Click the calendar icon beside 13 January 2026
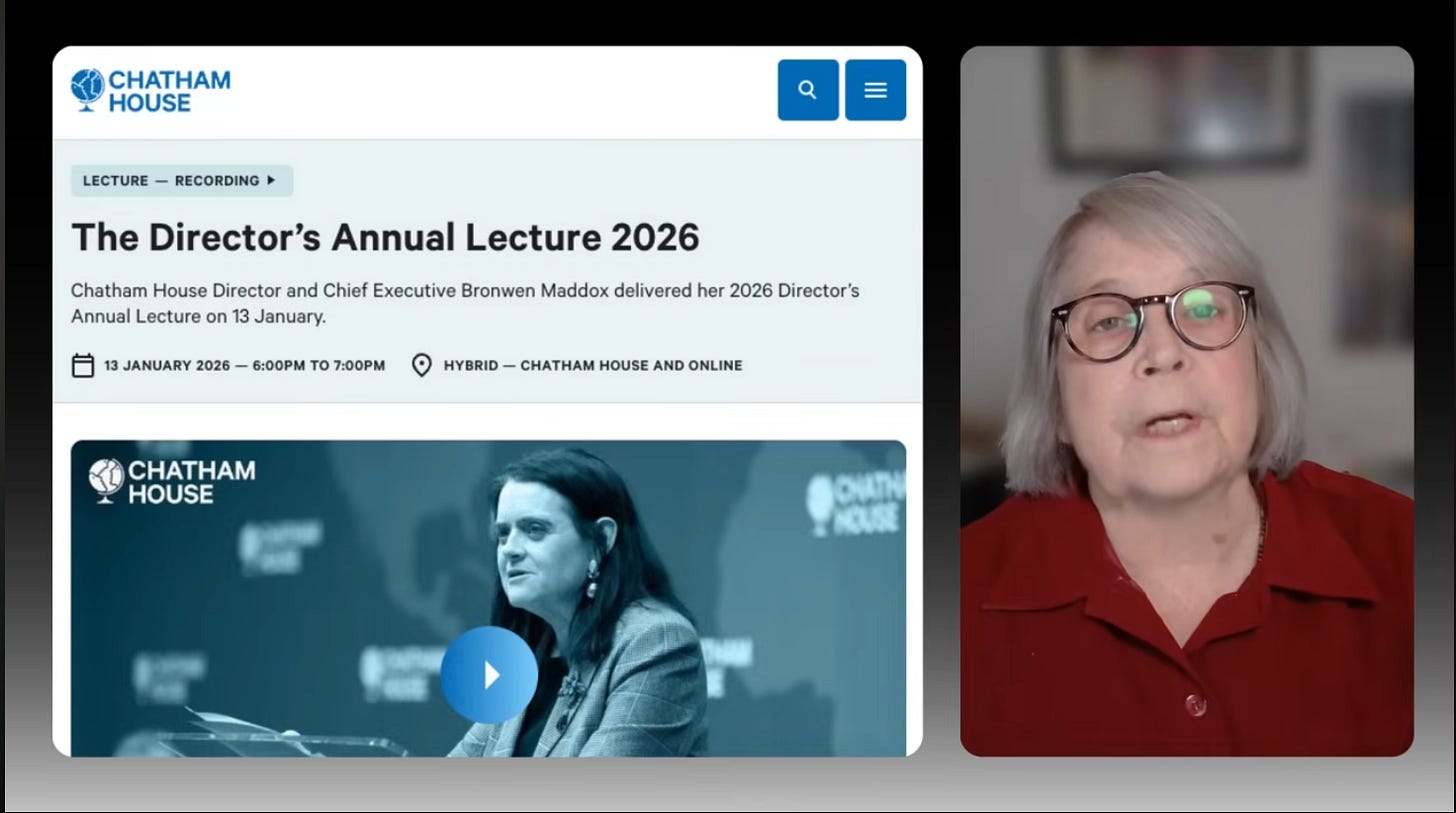This screenshot has width=1456, height=813. click(x=83, y=365)
